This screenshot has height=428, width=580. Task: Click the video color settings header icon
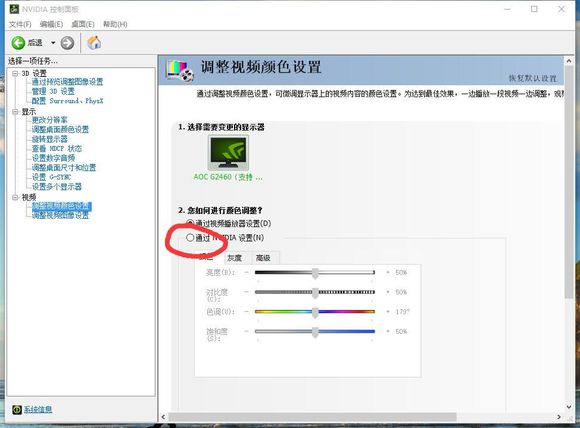tap(180, 70)
